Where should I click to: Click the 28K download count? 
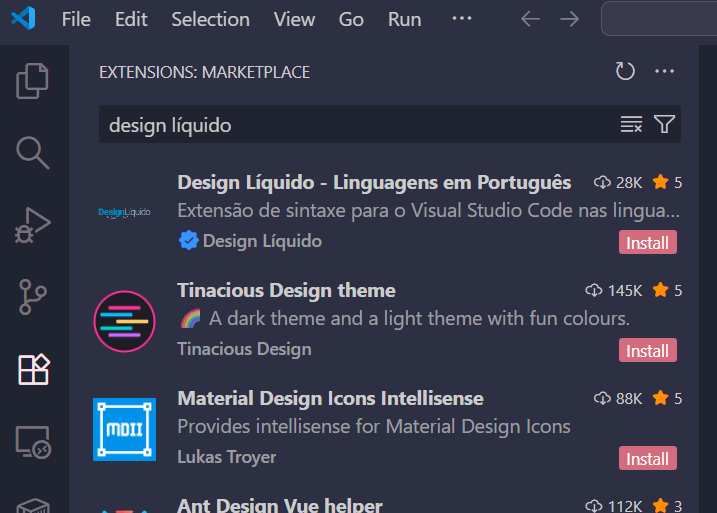618,182
